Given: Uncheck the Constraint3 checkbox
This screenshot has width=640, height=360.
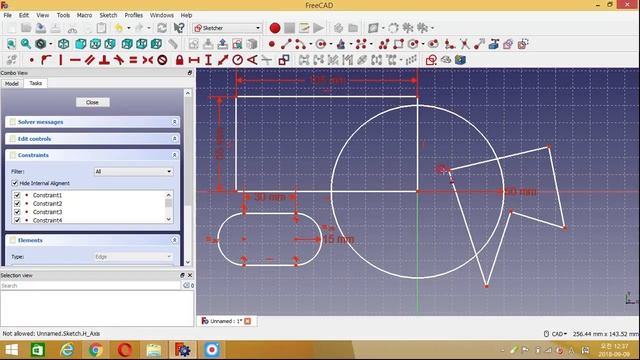Looking at the screenshot, I should click(17, 212).
